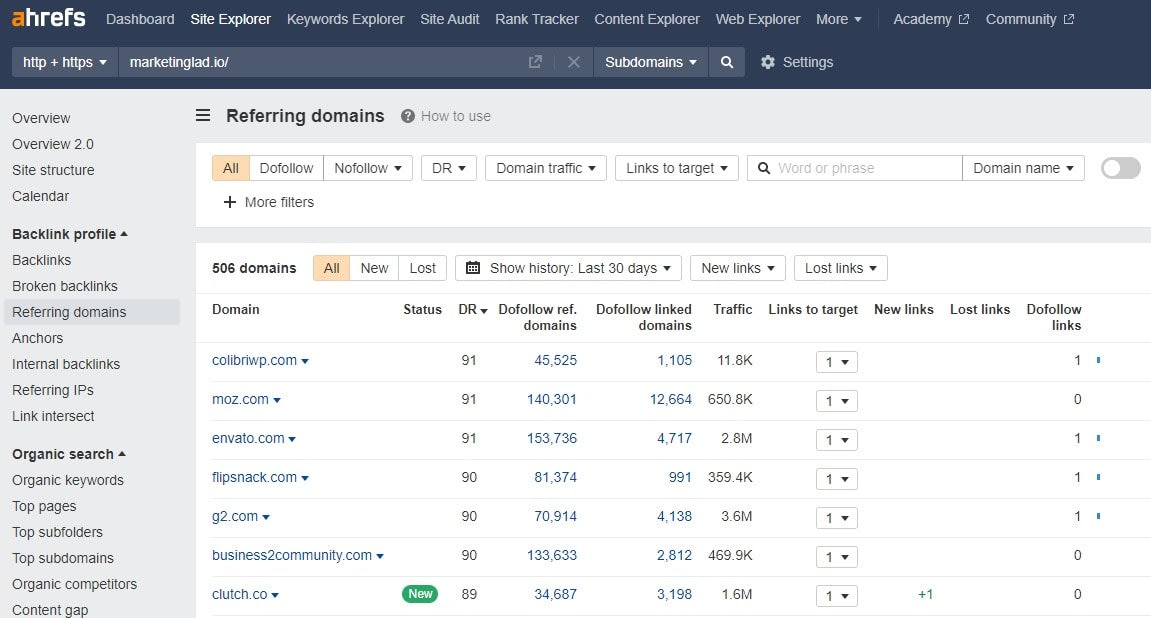Open URL in new tab icon

tap(535, 62)
